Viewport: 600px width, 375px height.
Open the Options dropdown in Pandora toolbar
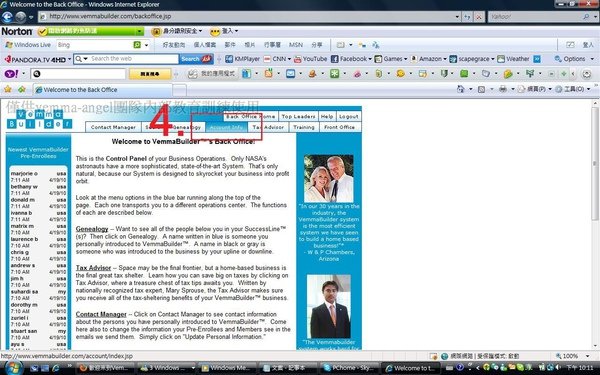(574, 59)
